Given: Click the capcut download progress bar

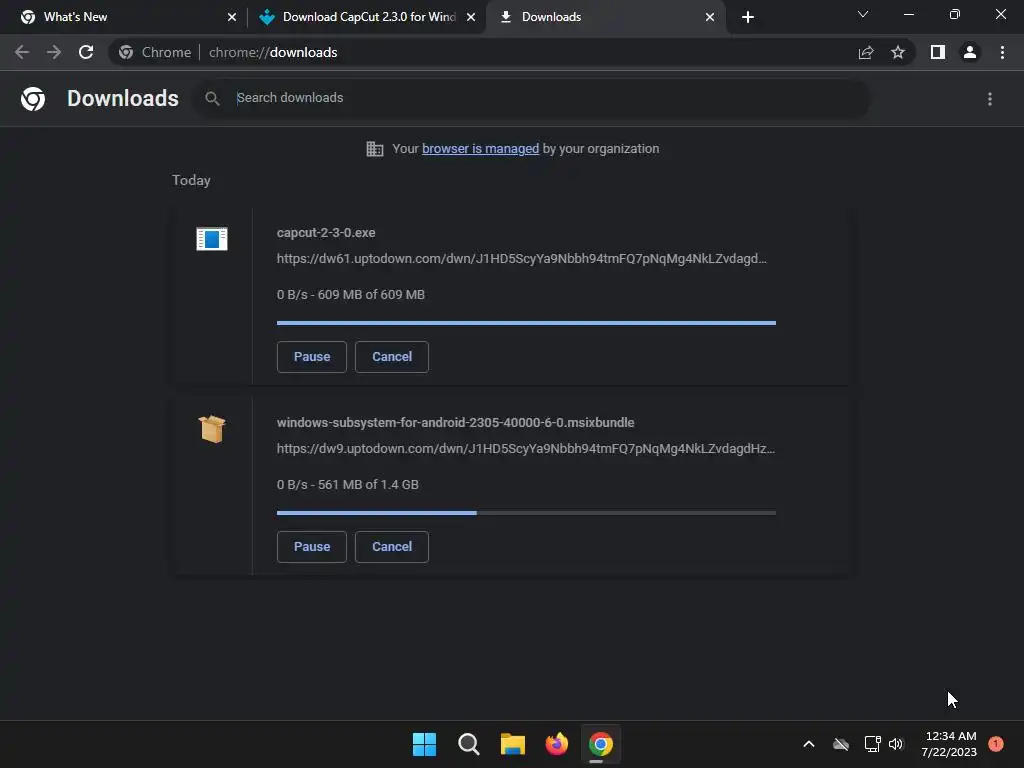Looking at the screenshot, I should pyautogui.click(x=526, y=323).
